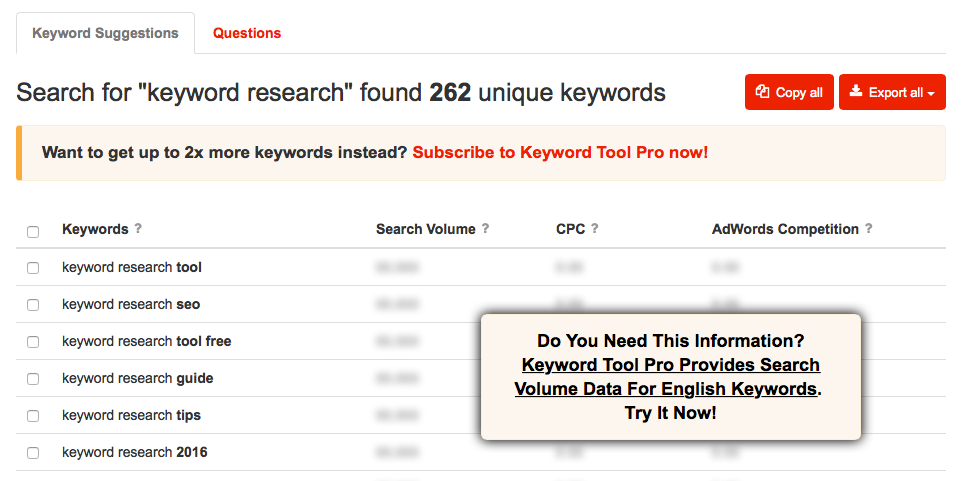Click the download icon in Export all
The height and width of the screenshot is (481, 969).
click(856, 92)
